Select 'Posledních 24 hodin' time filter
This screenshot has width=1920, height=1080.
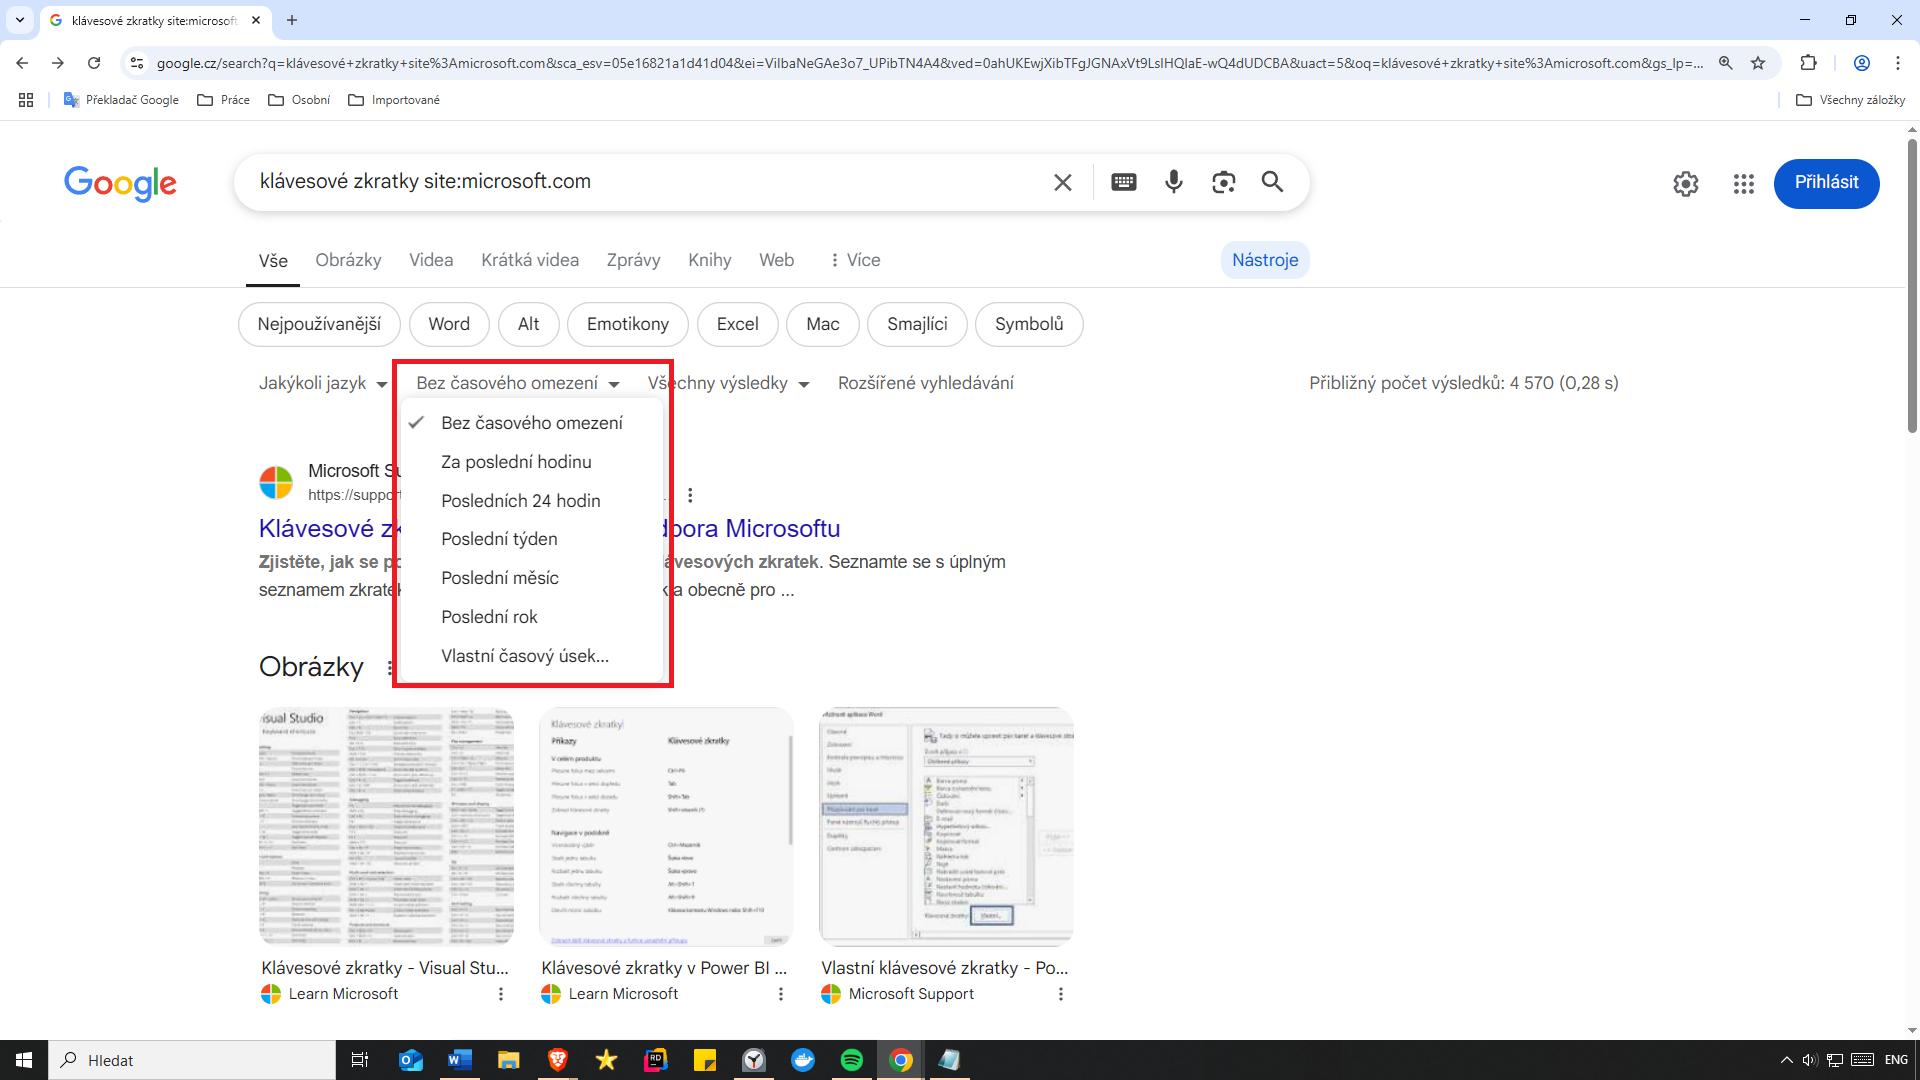pyautogui.click(x=521, y=500)
